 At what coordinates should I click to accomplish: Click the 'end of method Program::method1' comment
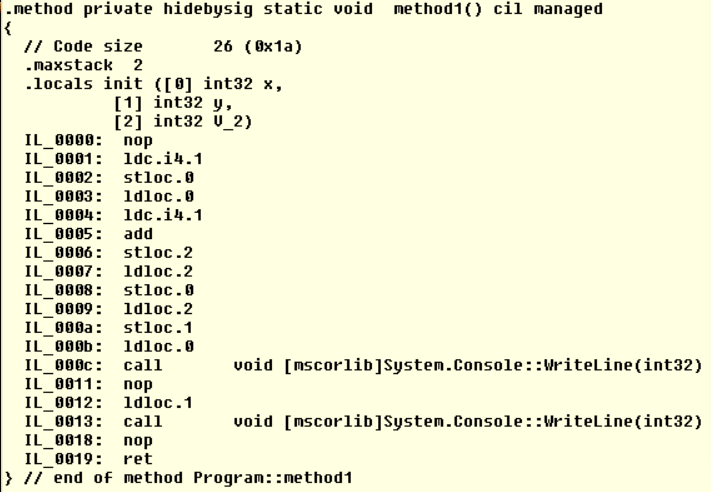[x=190, y=478]
